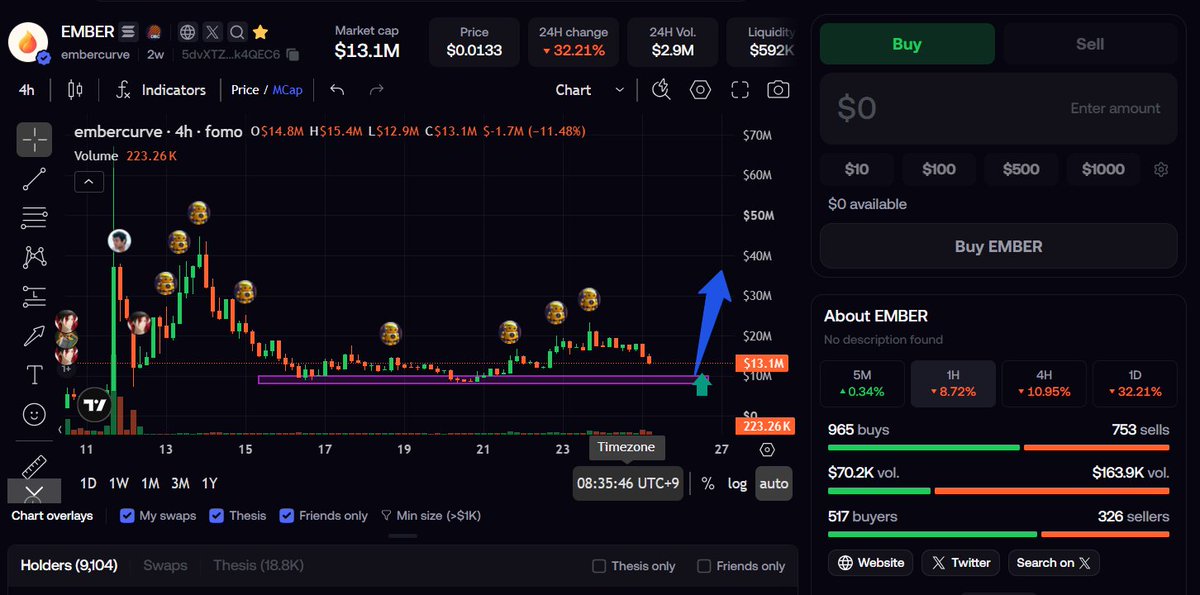
Task: Check Friends only in Holders panel
Action: 704,566
